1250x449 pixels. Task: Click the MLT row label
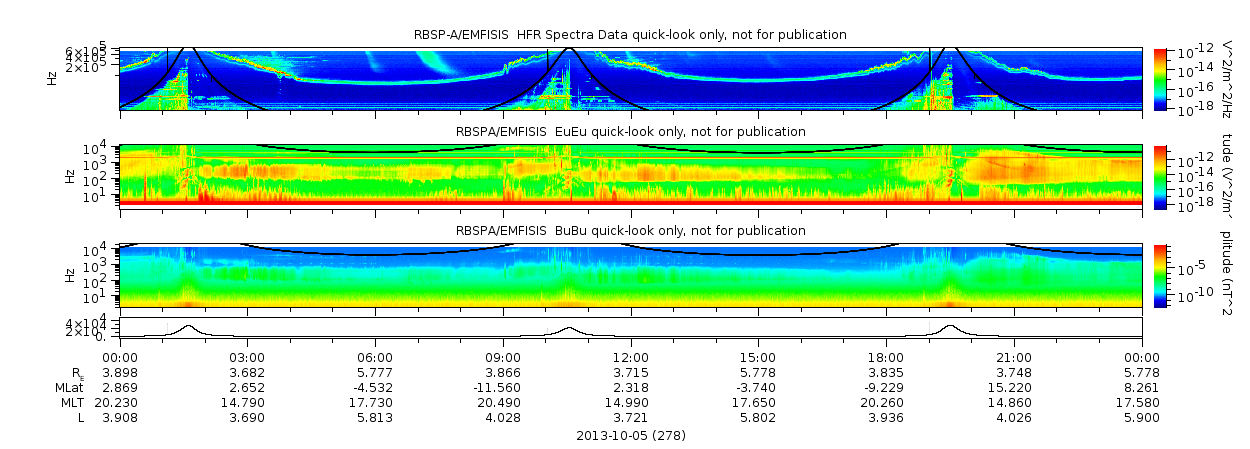point(71,402)
